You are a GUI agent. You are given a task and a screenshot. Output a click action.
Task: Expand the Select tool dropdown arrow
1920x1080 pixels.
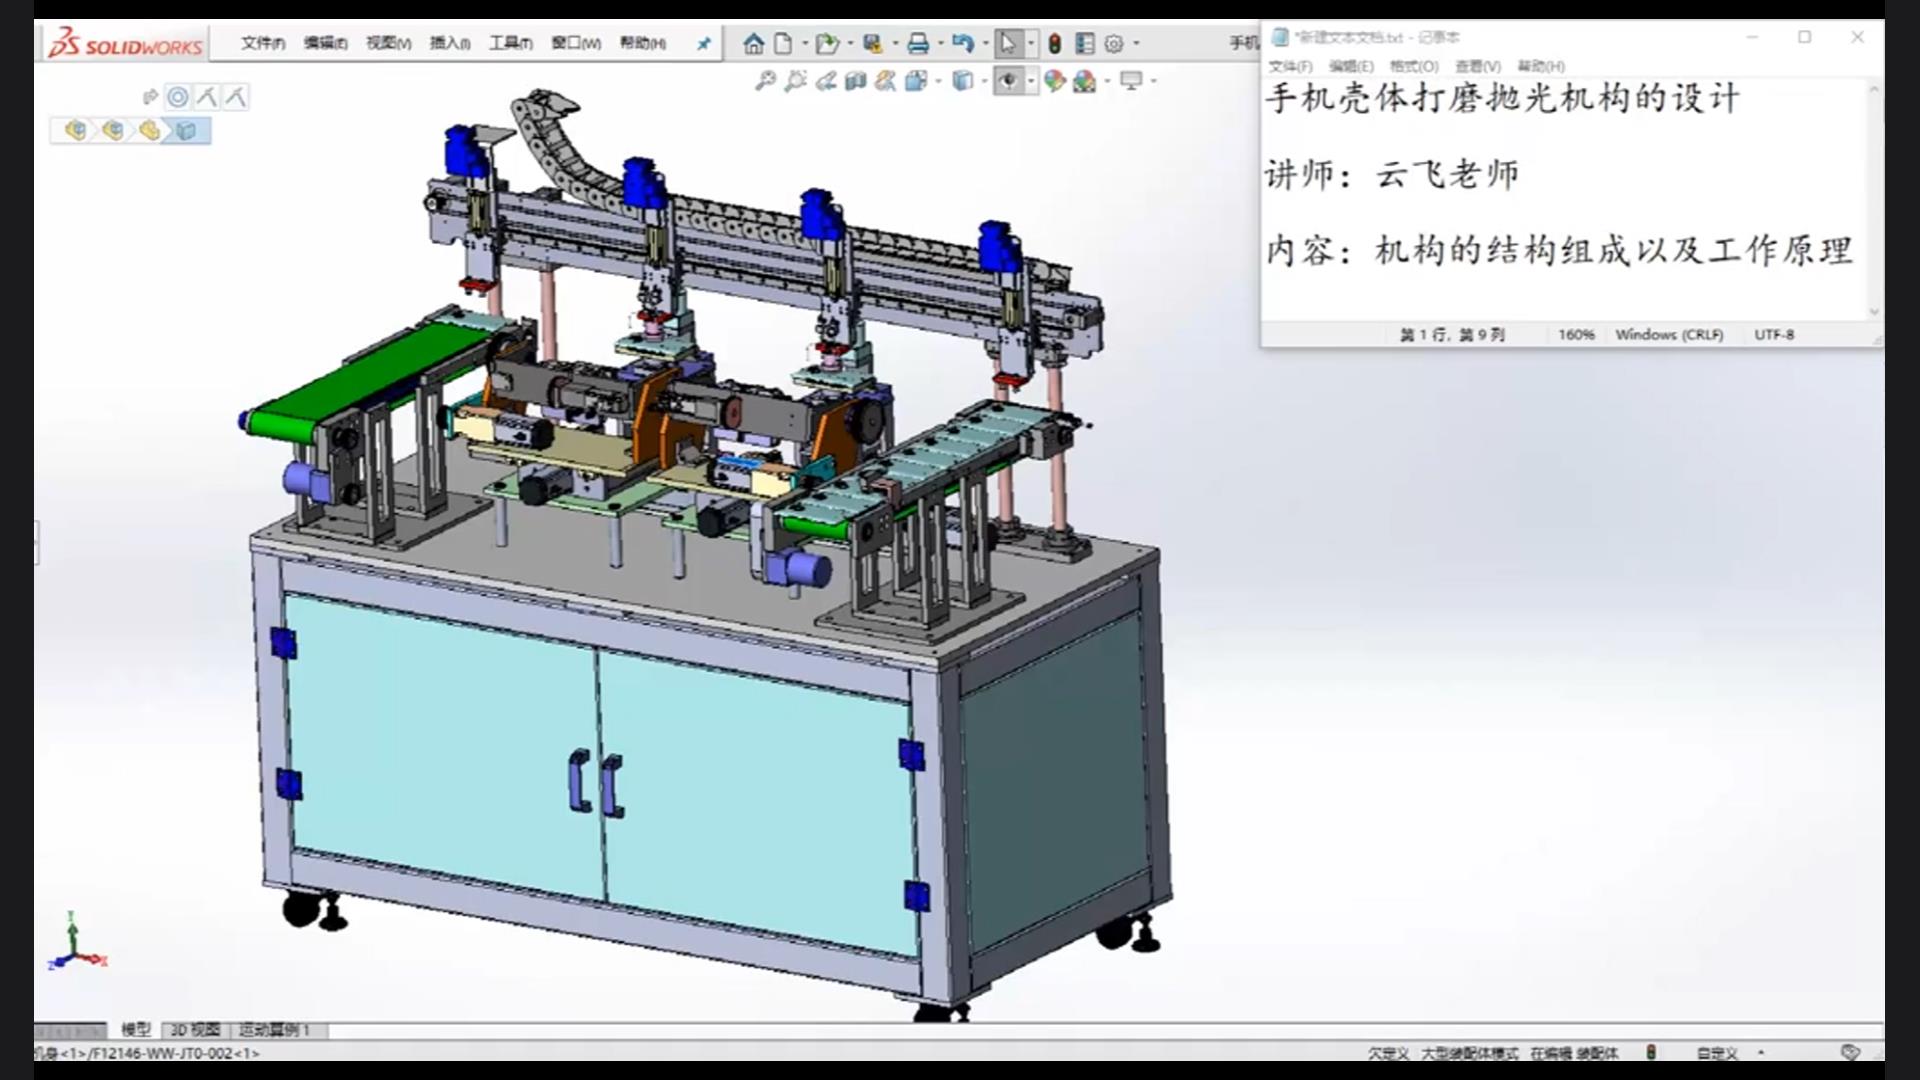click(x=1031, y=44)
